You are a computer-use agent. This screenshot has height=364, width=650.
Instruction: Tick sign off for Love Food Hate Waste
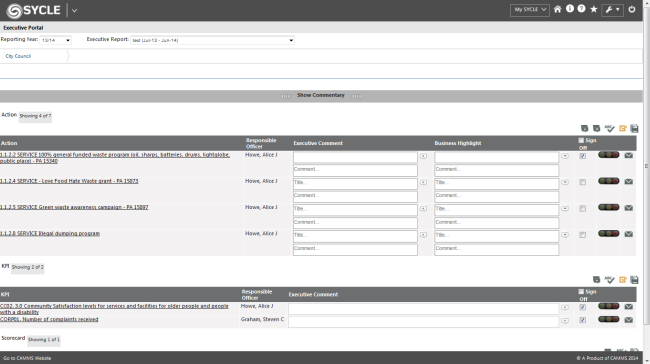[582, 182]
